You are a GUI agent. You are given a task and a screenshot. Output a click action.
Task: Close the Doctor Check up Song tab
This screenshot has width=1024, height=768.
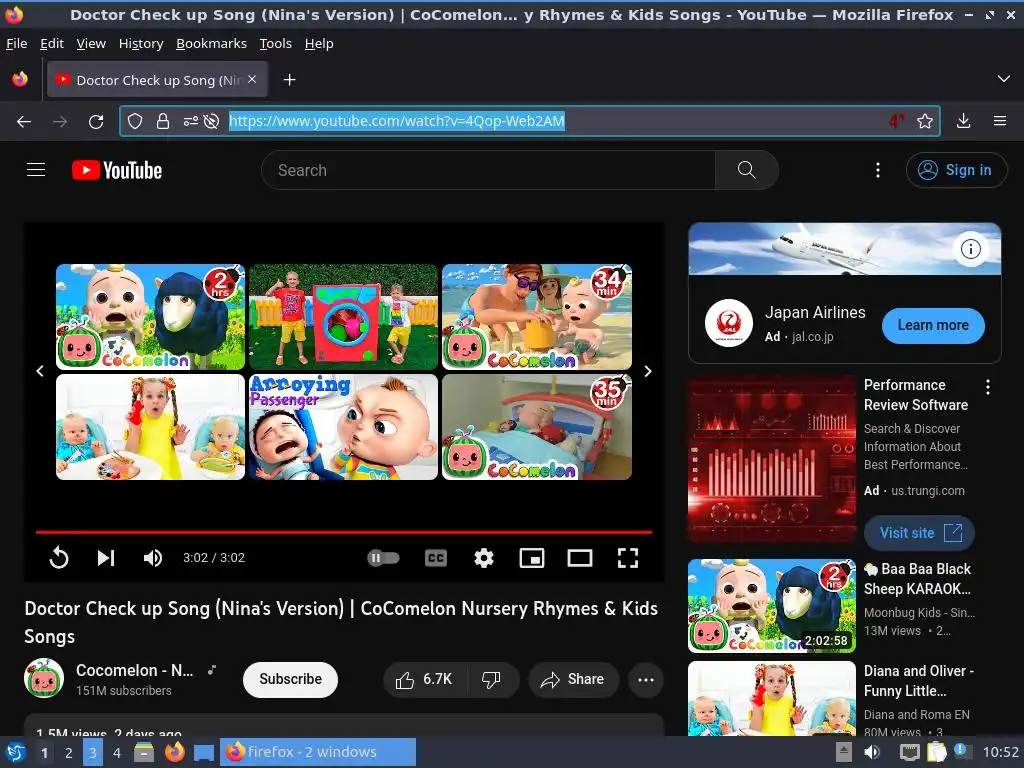pyautogui.click(x=252, y=79)
